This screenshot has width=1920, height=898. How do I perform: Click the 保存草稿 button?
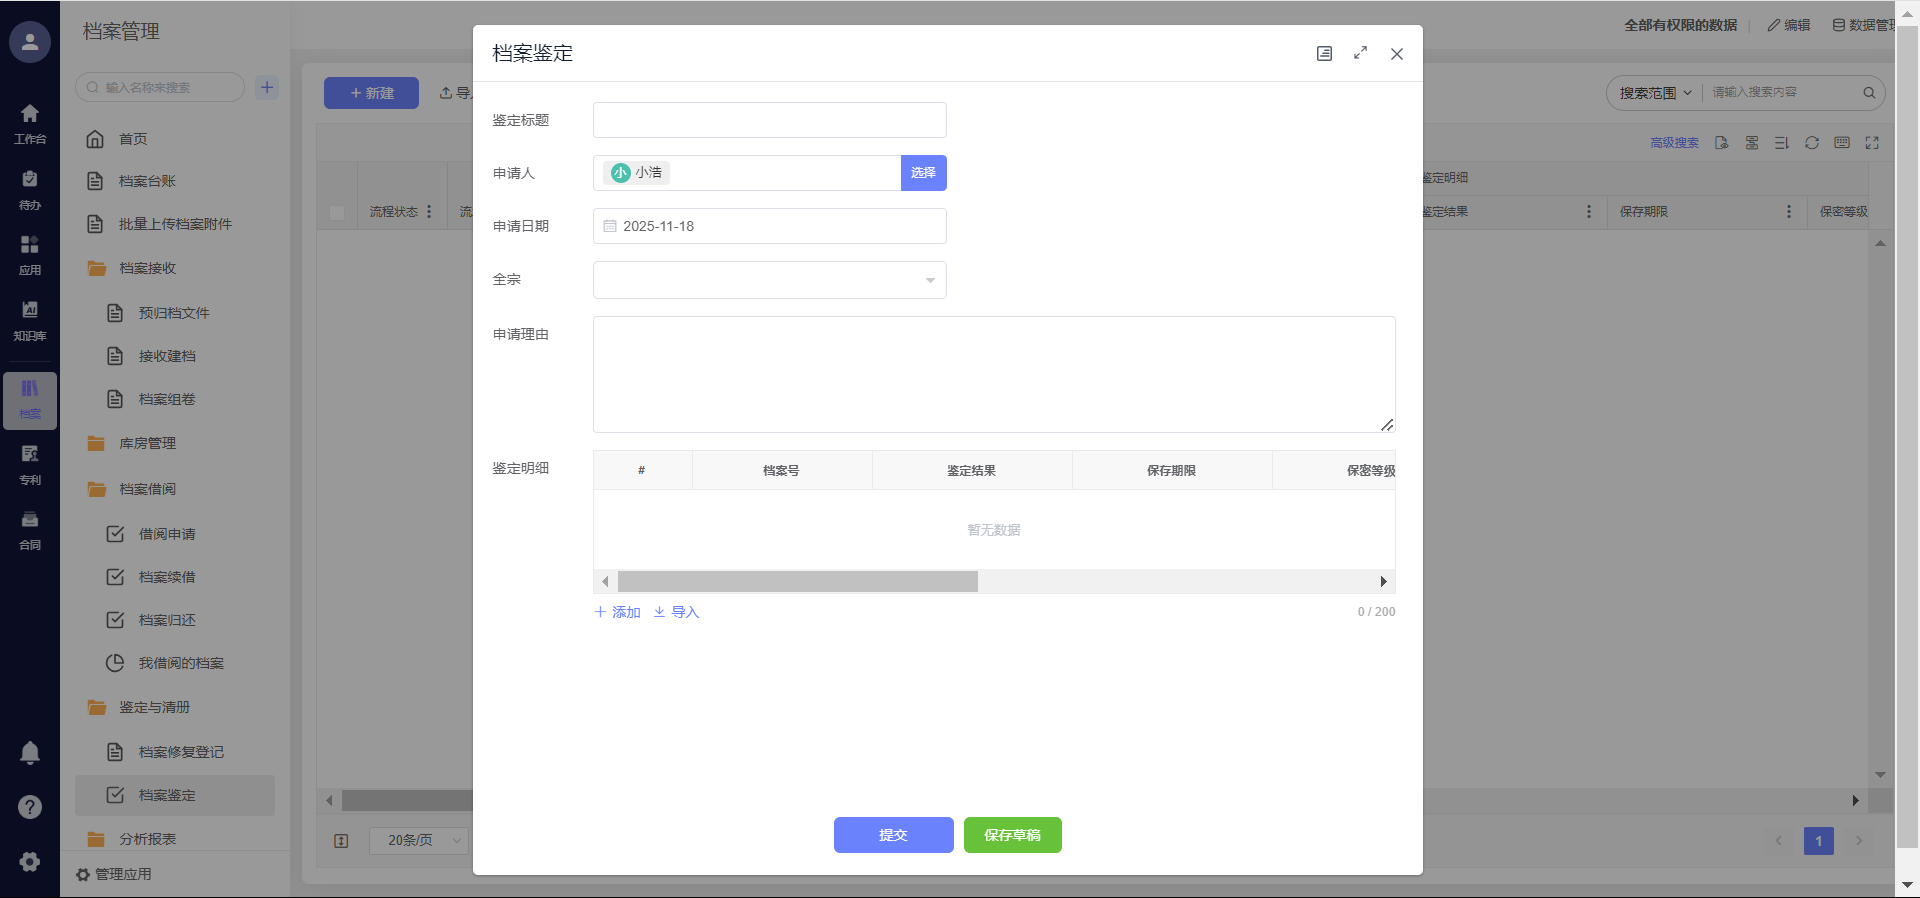point(1012,835)
